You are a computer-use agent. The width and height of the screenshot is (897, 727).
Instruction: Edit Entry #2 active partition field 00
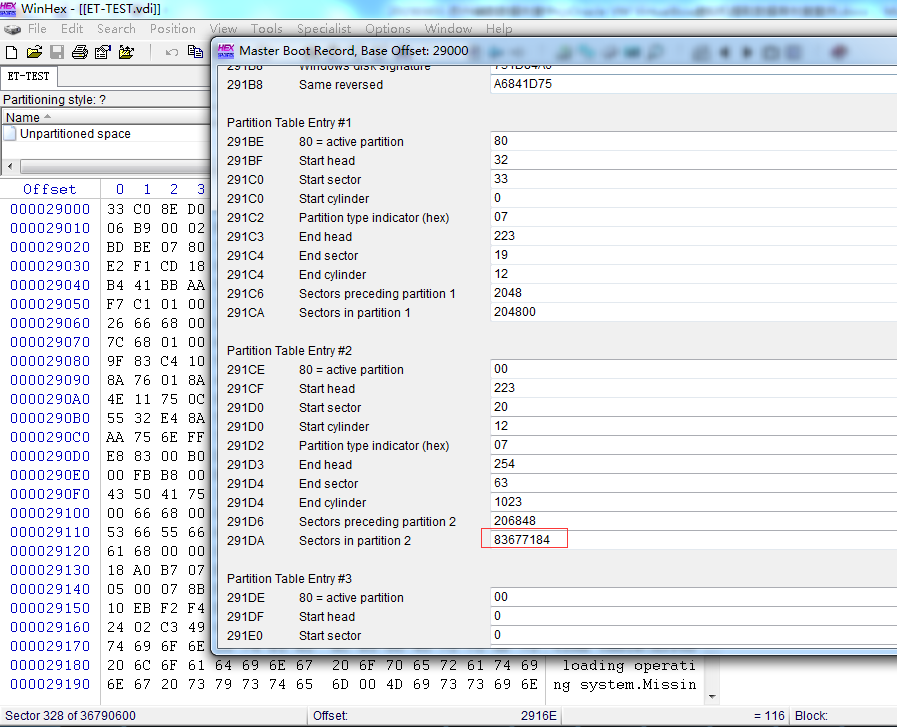693,369
